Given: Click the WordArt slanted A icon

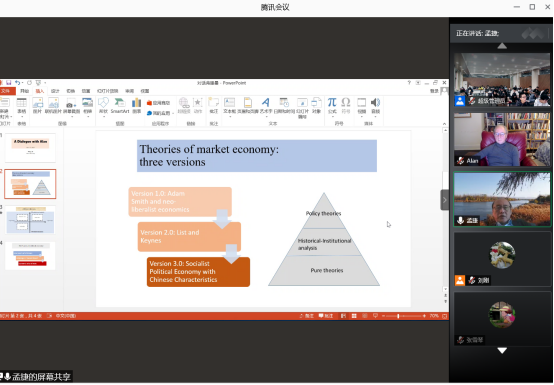Looking at the screenshot, I should 265,105.
